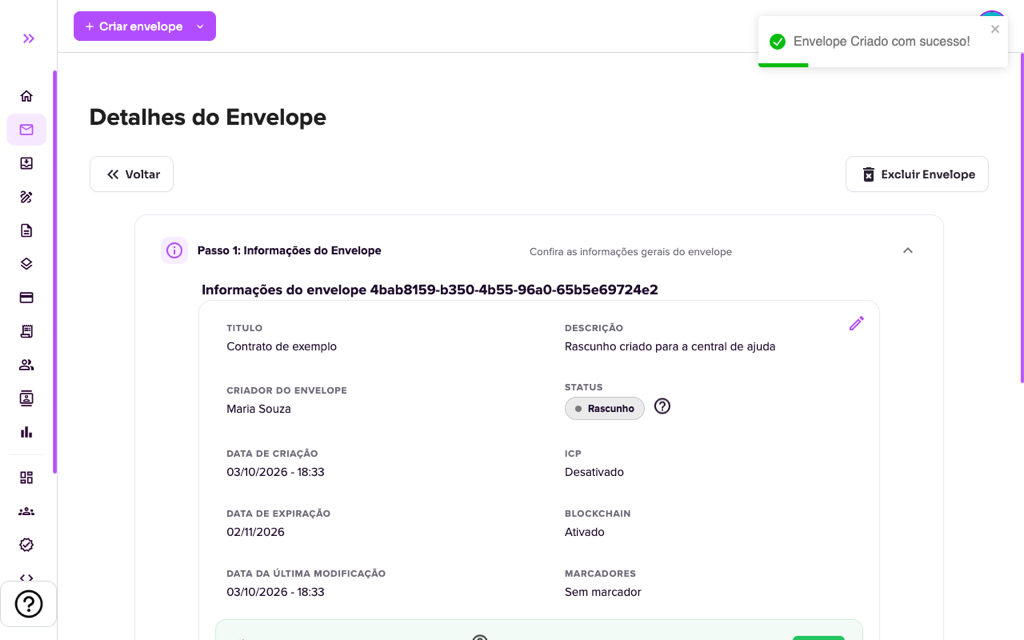The height and width of the screenshot is (640, 1024).
Task: Click the ICP value Desativado
Action: pyautogui.click(x=594, y=472)
